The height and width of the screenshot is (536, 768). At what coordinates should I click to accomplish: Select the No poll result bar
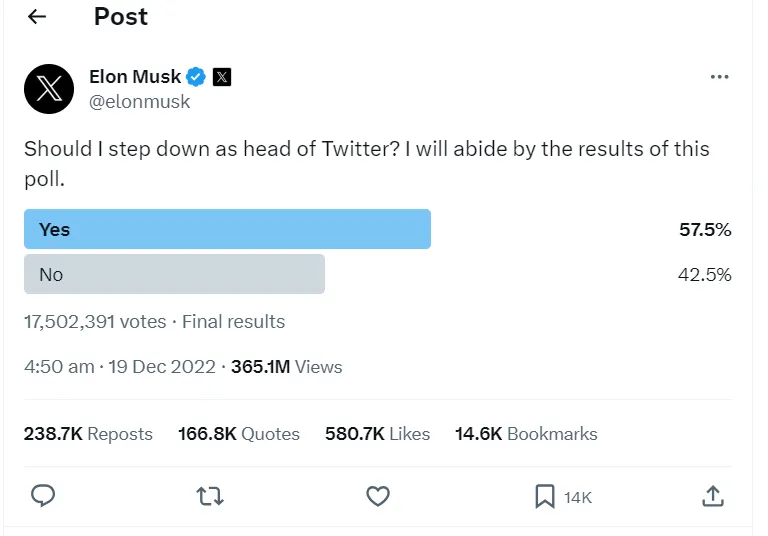[174, 274]
